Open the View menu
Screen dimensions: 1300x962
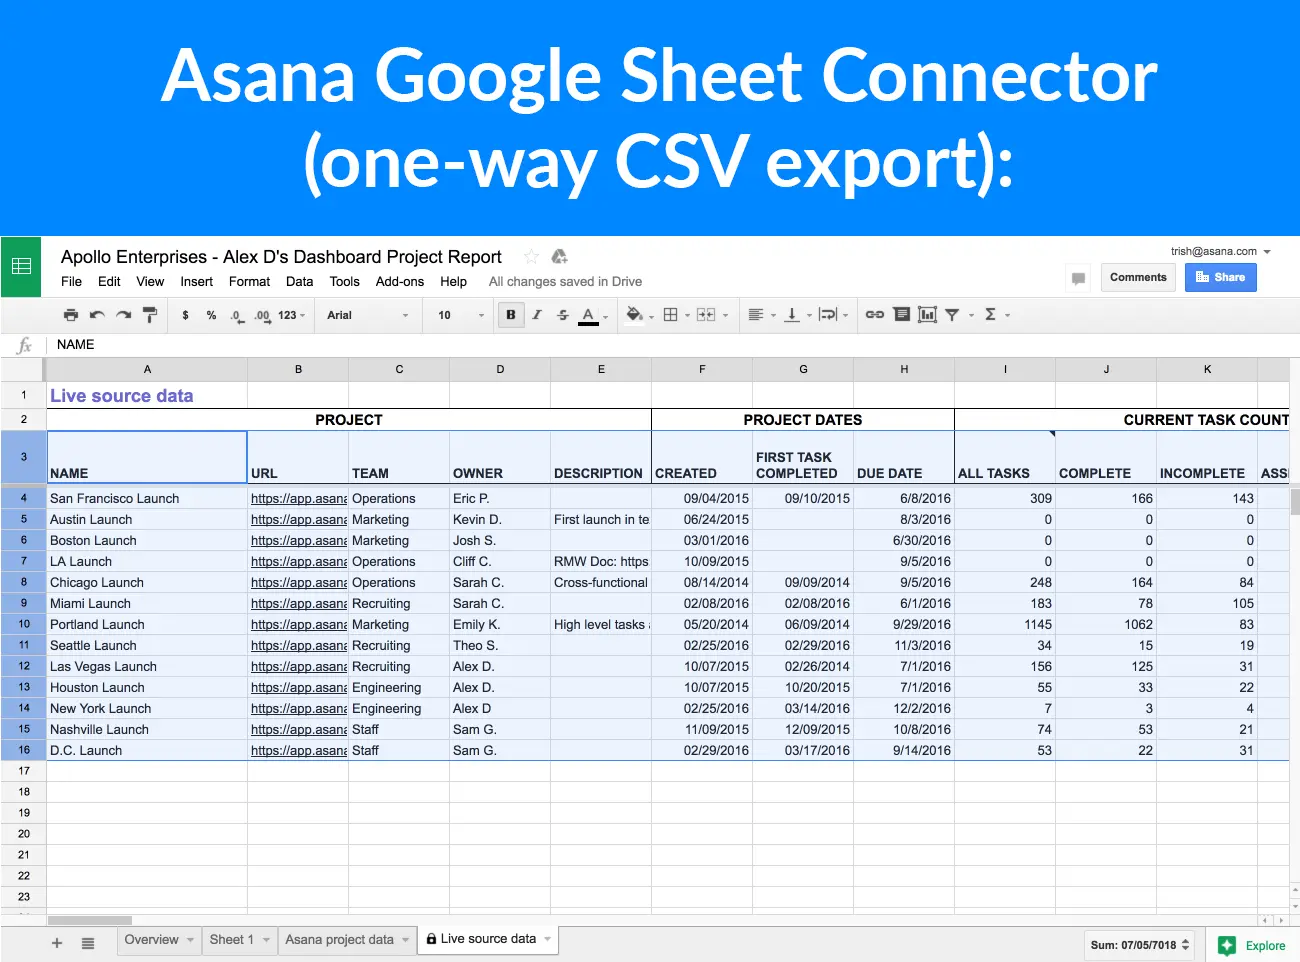[x=150, y=282]
